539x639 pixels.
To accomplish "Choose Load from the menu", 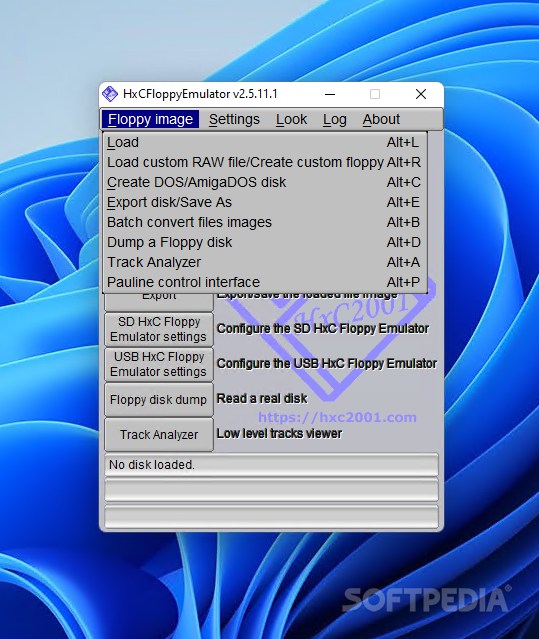I will 265,142.
